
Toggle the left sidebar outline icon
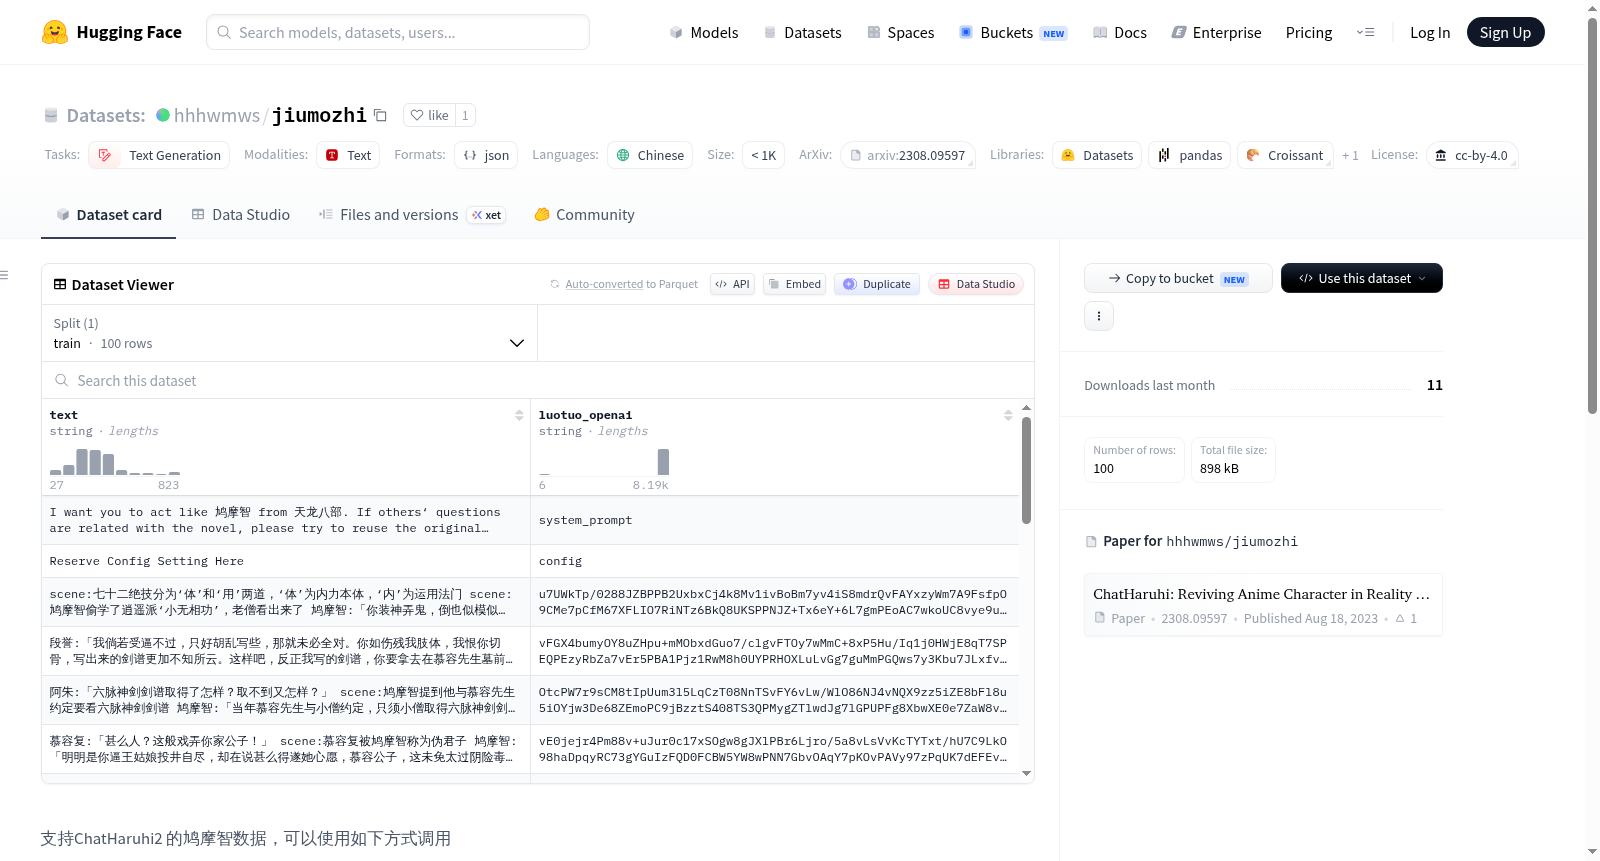(x=4, y=275)
